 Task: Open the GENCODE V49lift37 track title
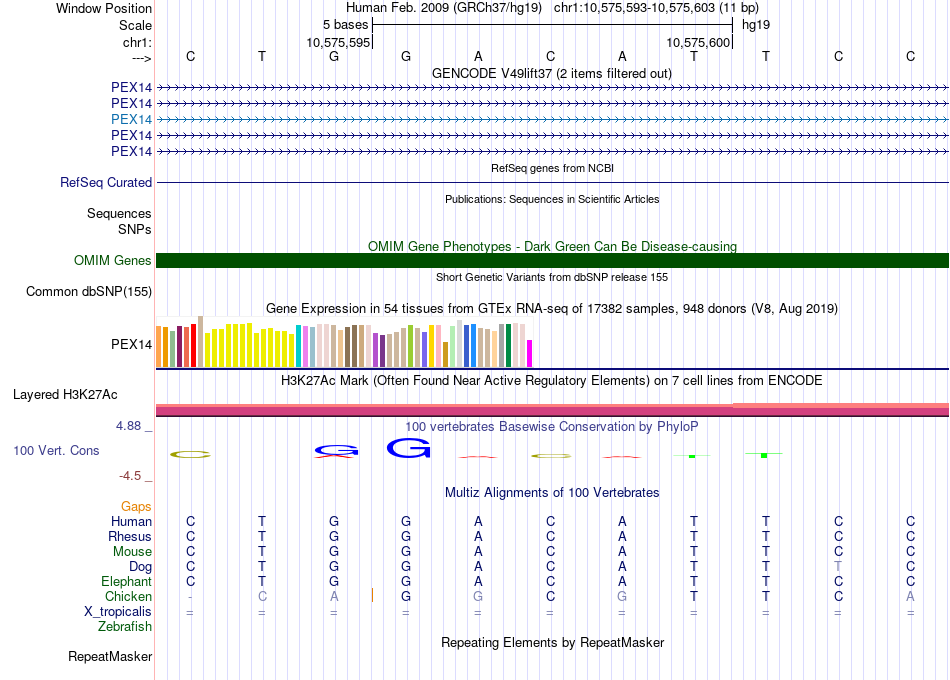pos(551,73)
